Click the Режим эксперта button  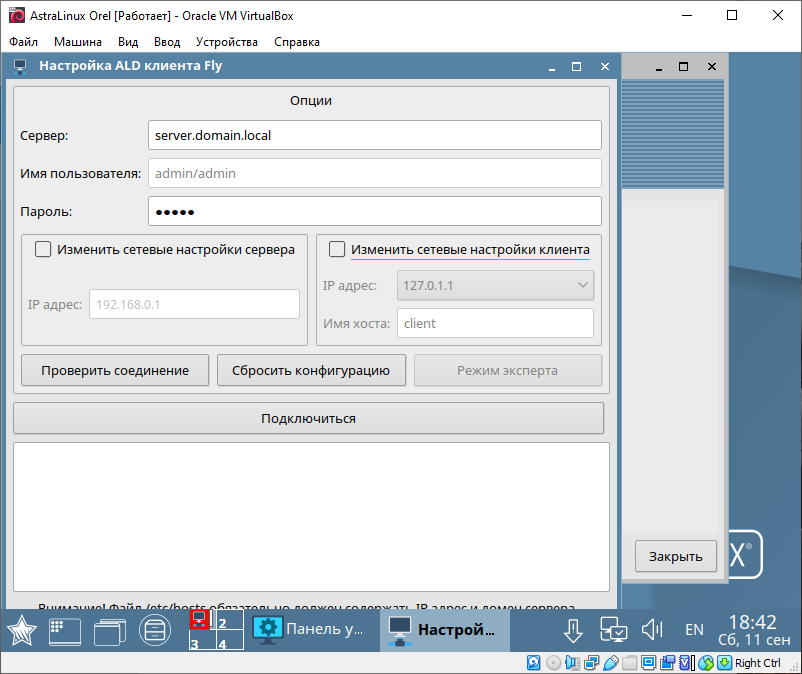coord(507,370)
